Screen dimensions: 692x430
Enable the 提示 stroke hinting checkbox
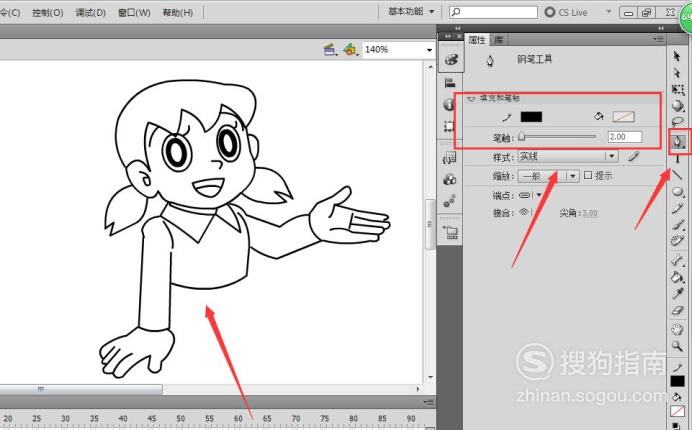[588, 175]
